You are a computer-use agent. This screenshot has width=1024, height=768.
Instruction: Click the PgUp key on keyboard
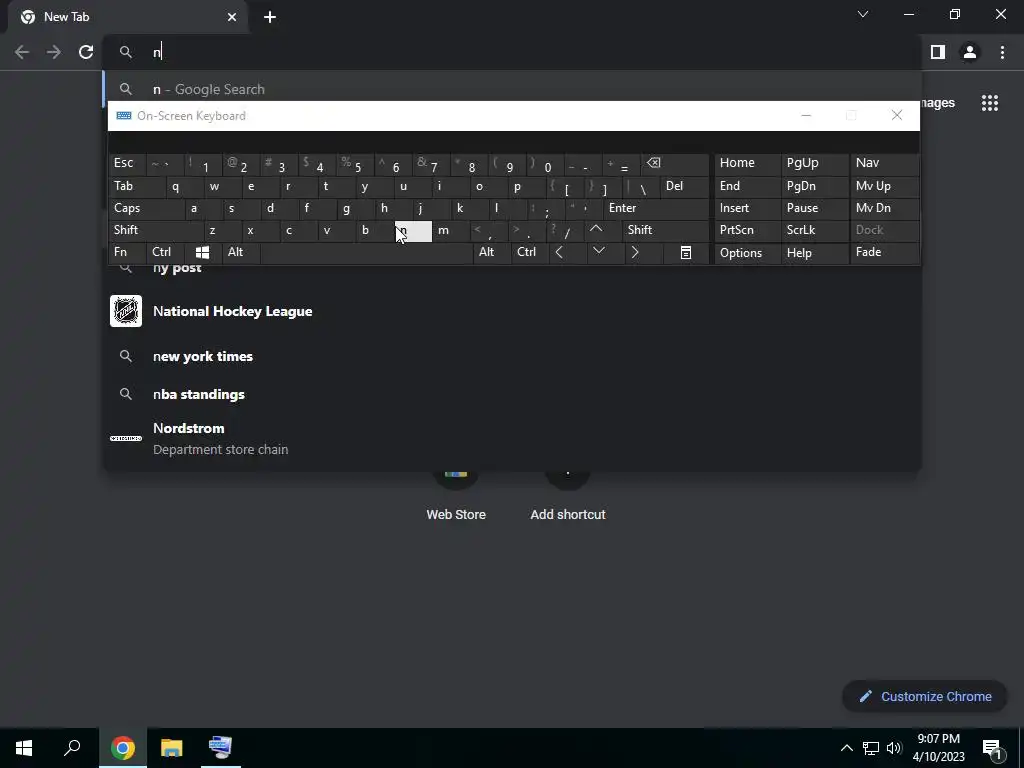tap(815, 164)
